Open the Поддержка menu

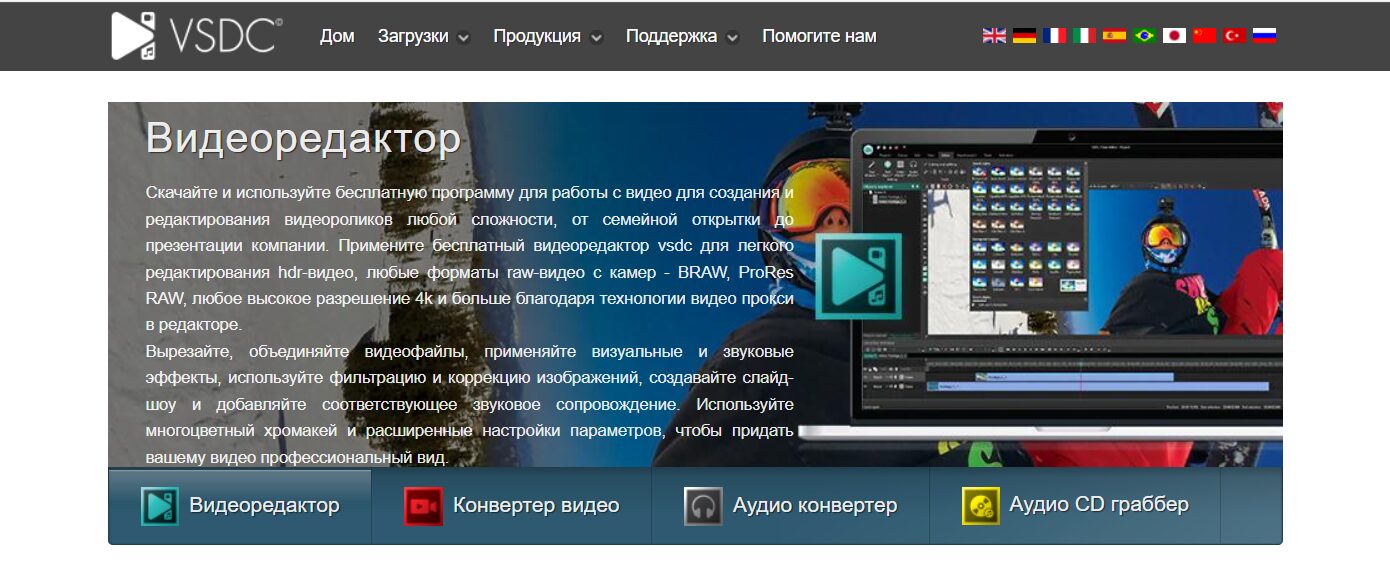pyautogui.click(x=672, y=36)
